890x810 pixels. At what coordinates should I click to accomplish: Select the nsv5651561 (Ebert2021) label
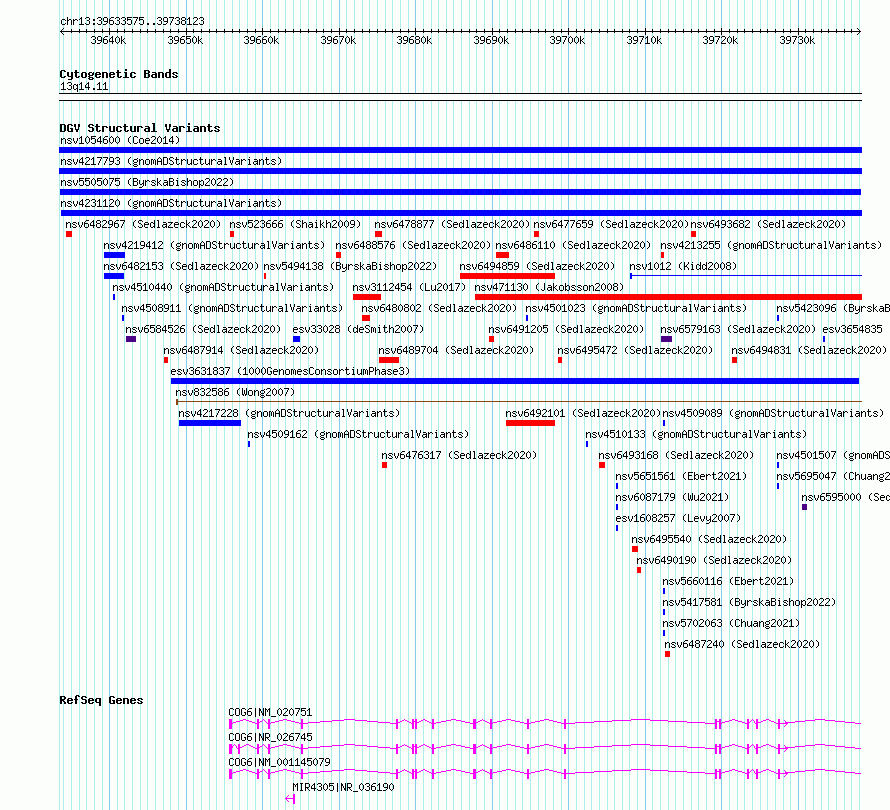[x=681, y=476]
